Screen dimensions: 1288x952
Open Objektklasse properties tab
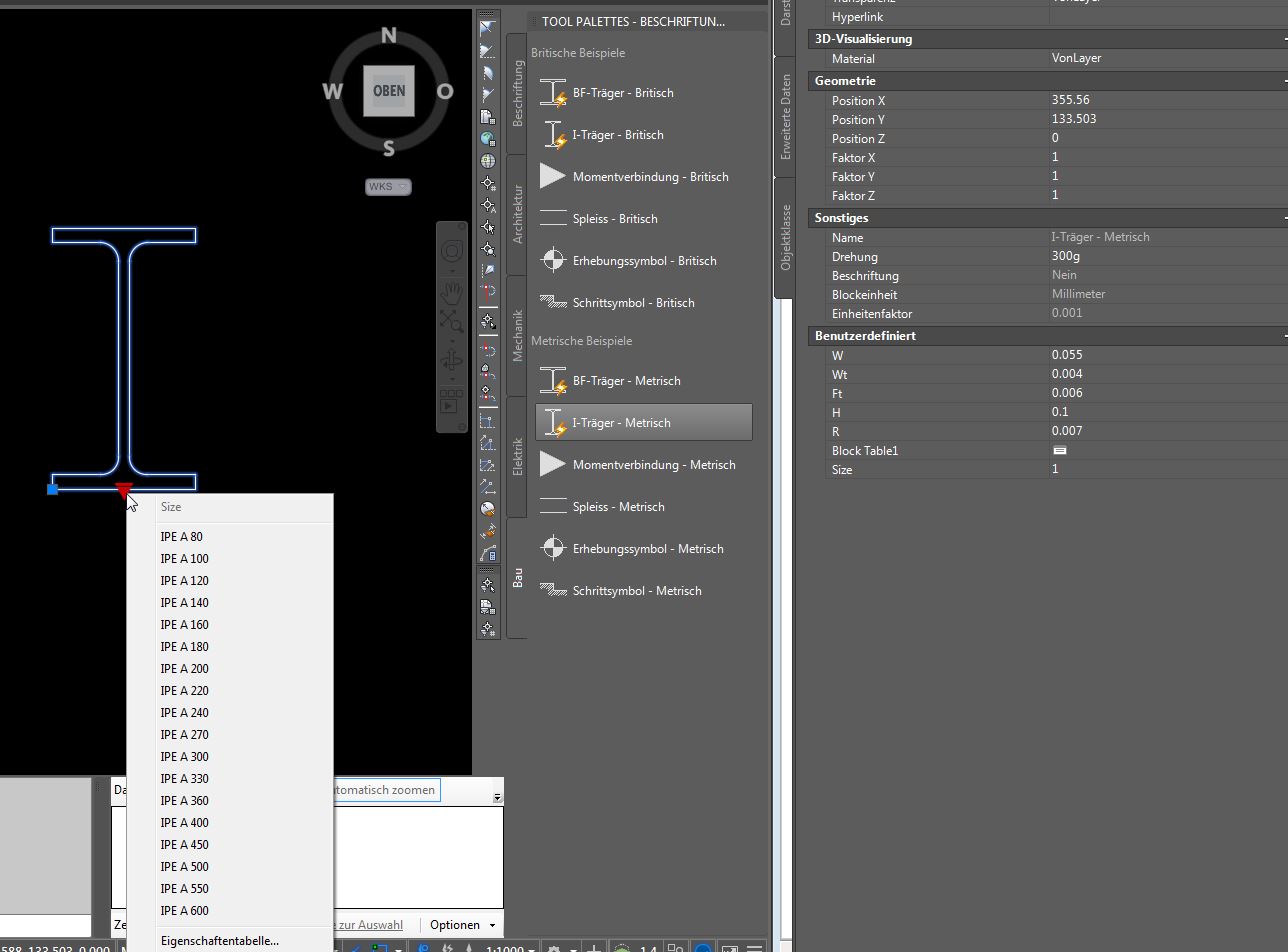coord(785,237)
